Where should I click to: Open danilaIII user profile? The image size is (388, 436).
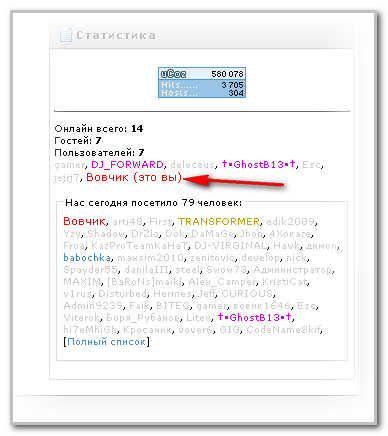pos(146,270)
